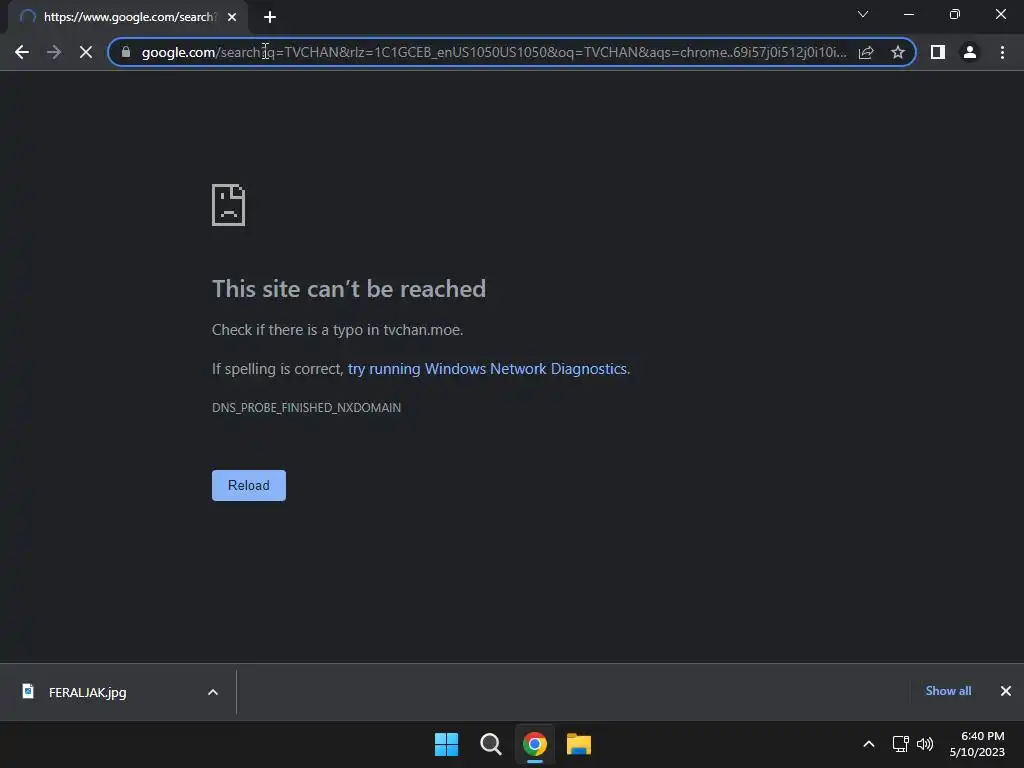This screenshot has height=768, width=1024.
Task: Open the volume control in tray
Action: (x=925, y=744)
